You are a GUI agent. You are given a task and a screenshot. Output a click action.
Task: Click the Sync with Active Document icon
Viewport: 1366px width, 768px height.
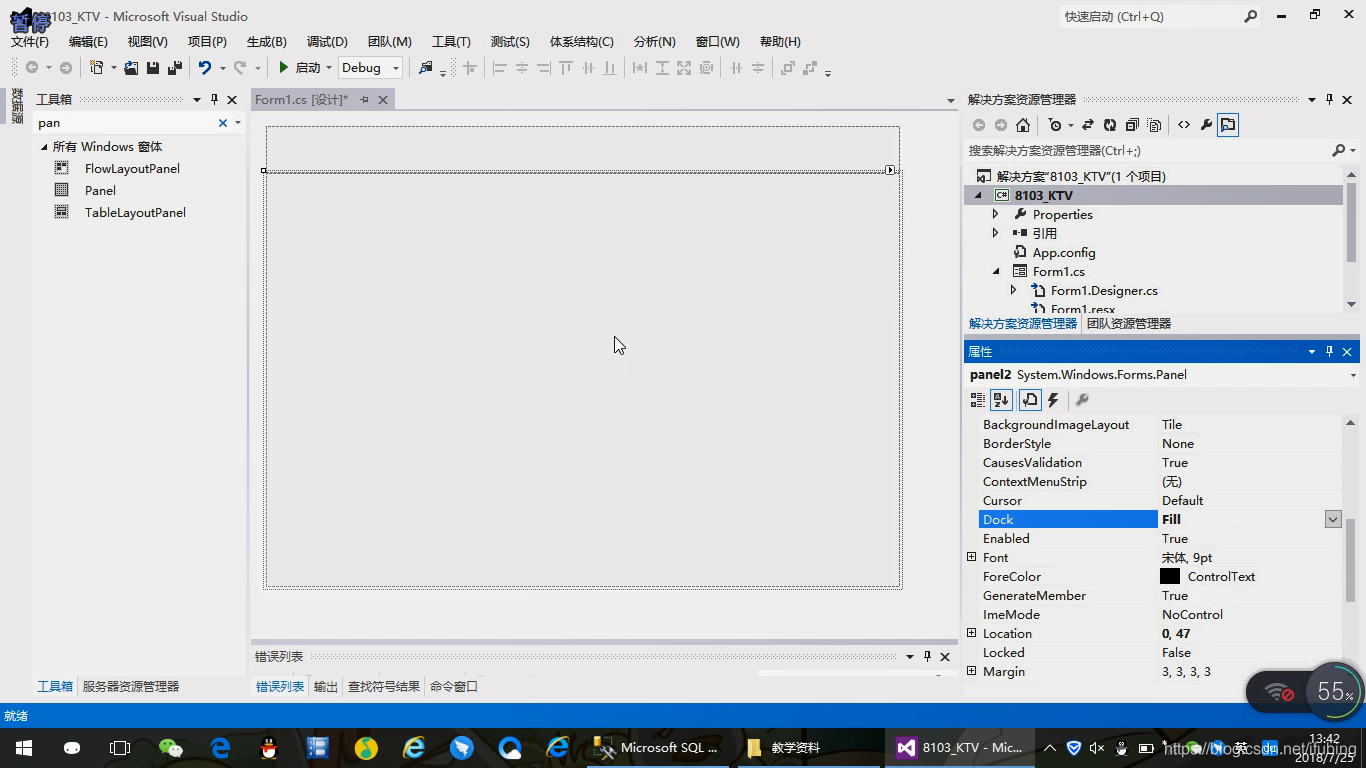click(x=1088, y=125)
